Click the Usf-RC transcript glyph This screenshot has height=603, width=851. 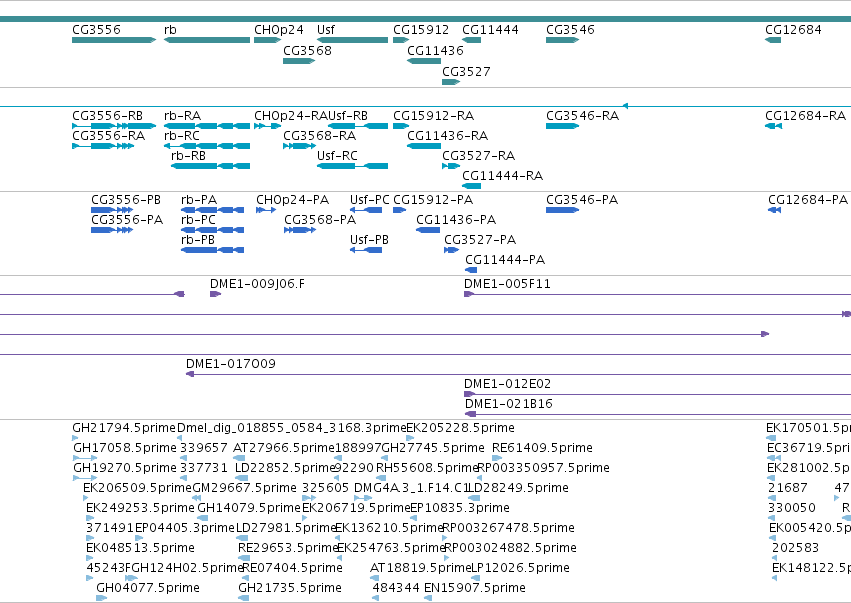tap(352, 166)
